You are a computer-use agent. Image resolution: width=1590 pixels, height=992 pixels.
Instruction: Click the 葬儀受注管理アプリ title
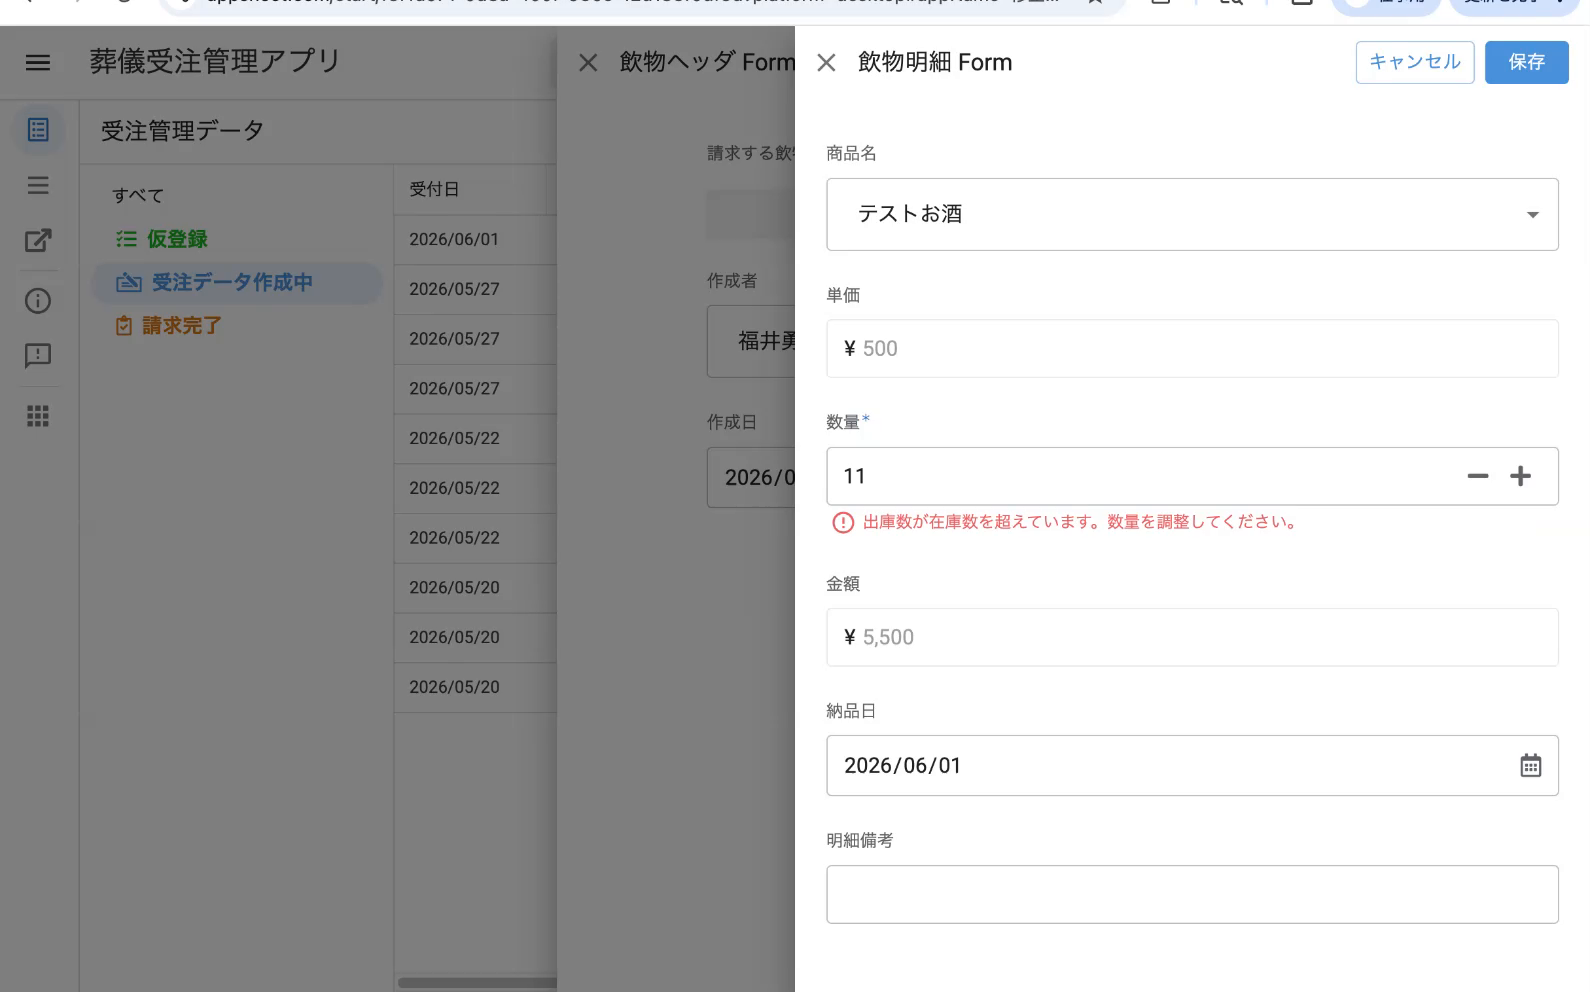point(215,61)
